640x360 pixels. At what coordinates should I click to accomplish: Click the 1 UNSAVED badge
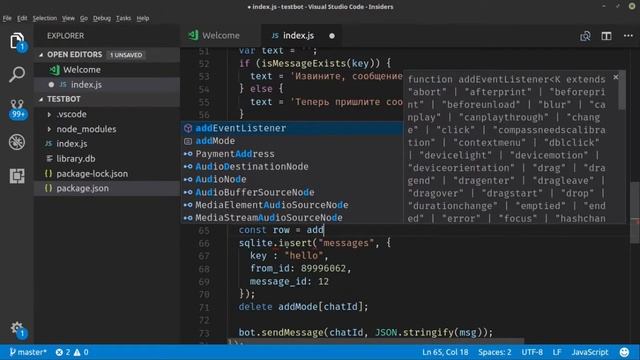(126, 55)
